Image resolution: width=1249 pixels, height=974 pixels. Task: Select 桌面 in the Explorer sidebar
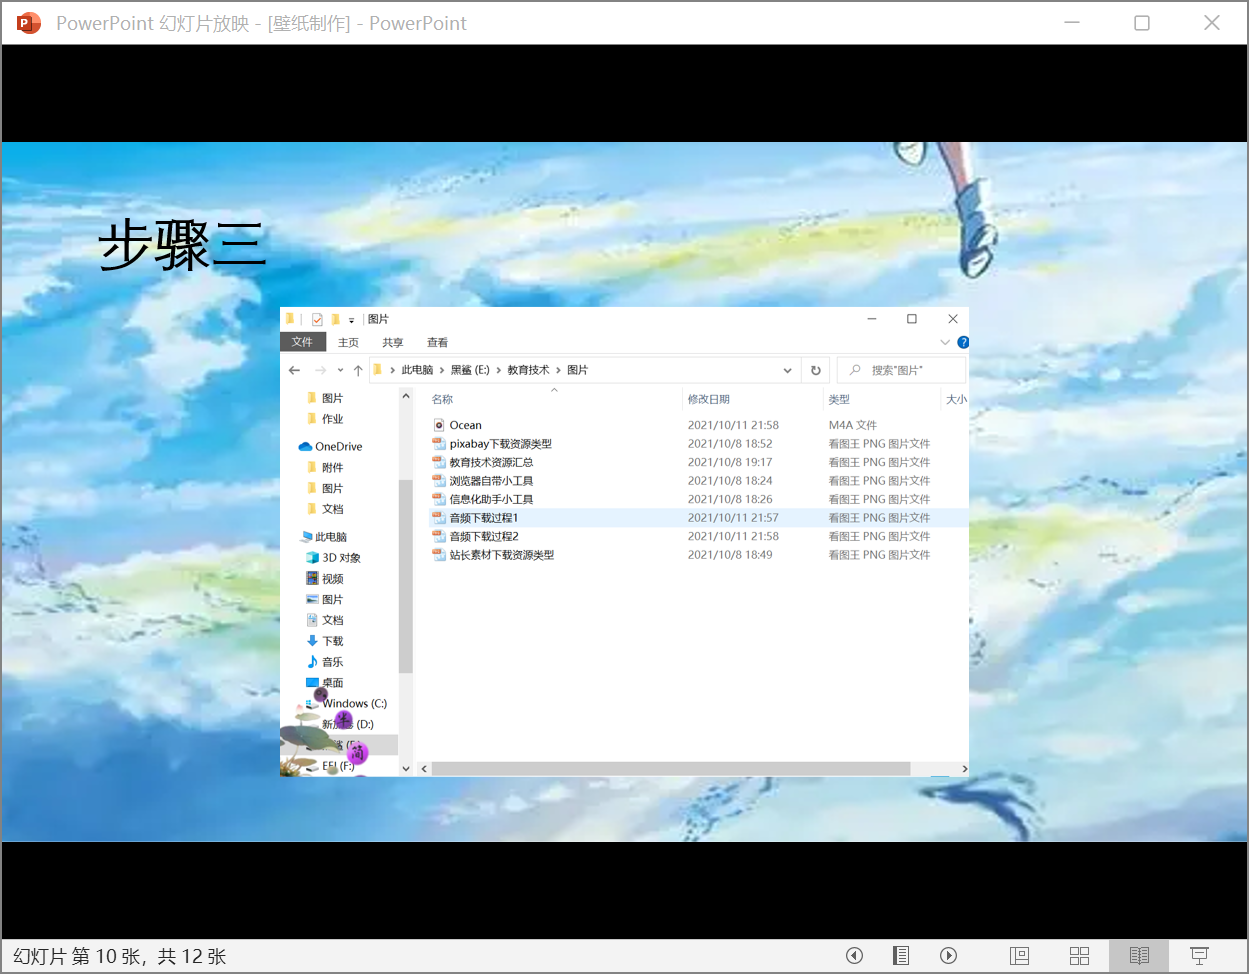pyautogui.click(x=325, y=683)
